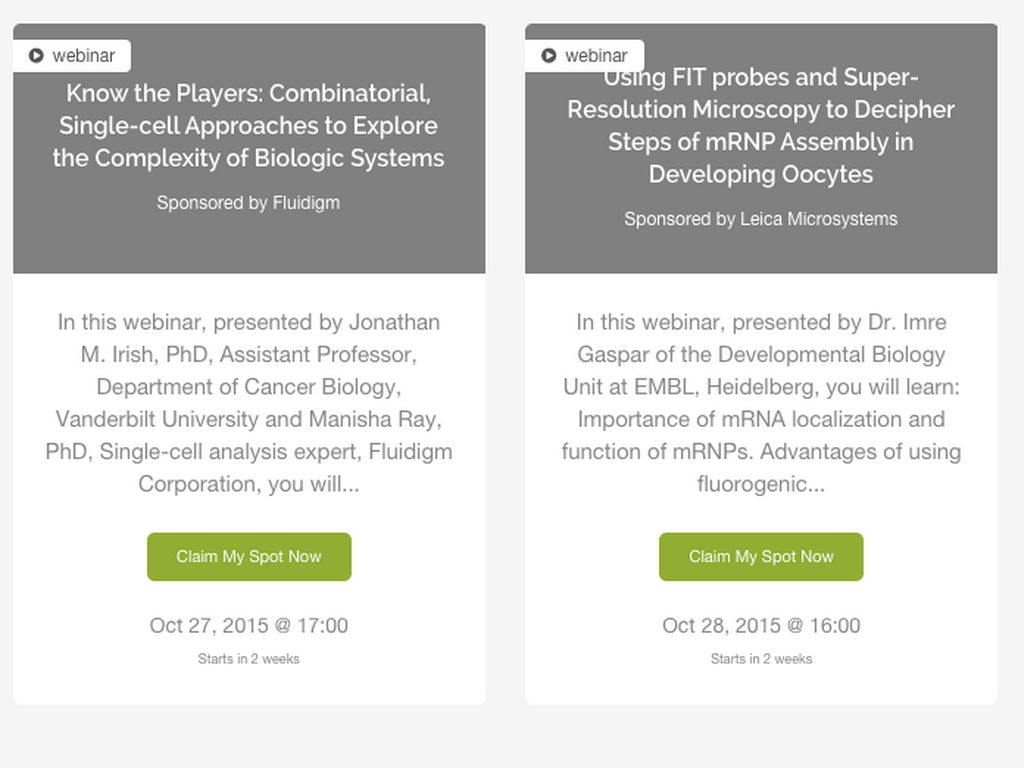Click the gray banner background of the Fluidigm card
This screenshot has height=768, width=1024.
(249, 245)
